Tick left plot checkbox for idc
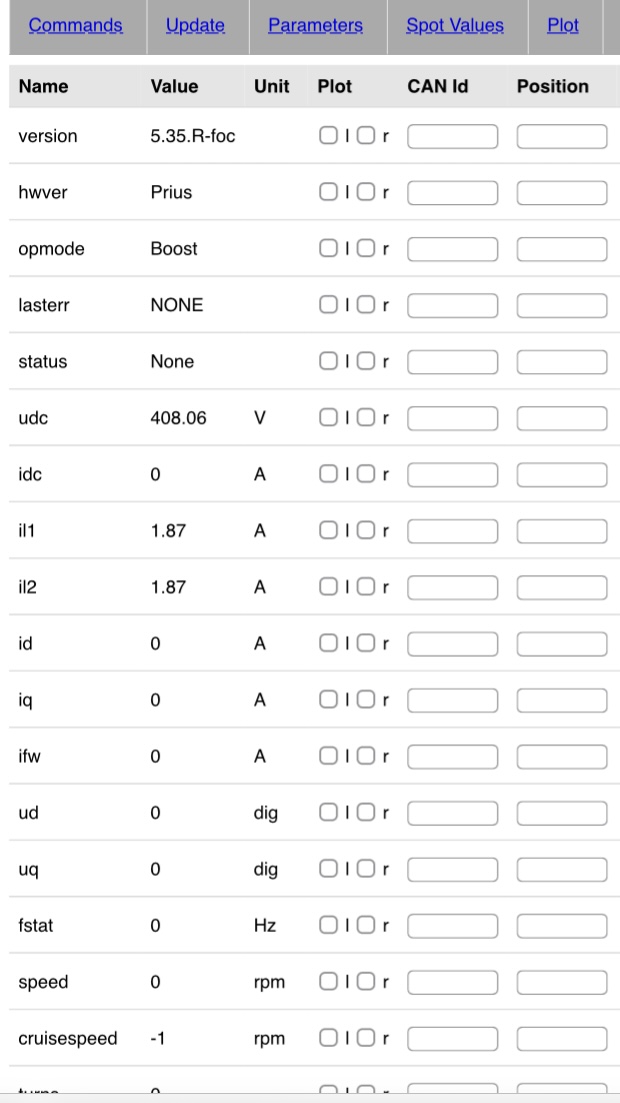 [x=328, y=474]
